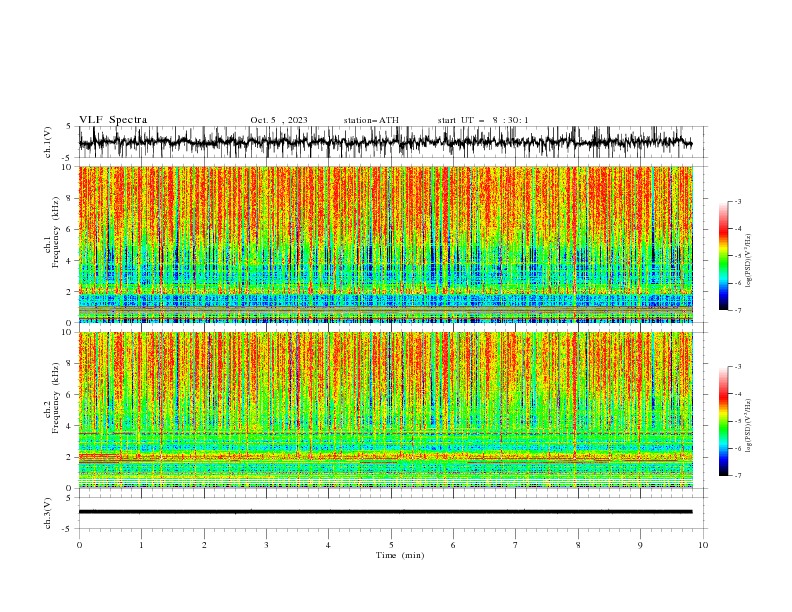Click inside the ch.1 spectrogram panel

tap(385, 244)
